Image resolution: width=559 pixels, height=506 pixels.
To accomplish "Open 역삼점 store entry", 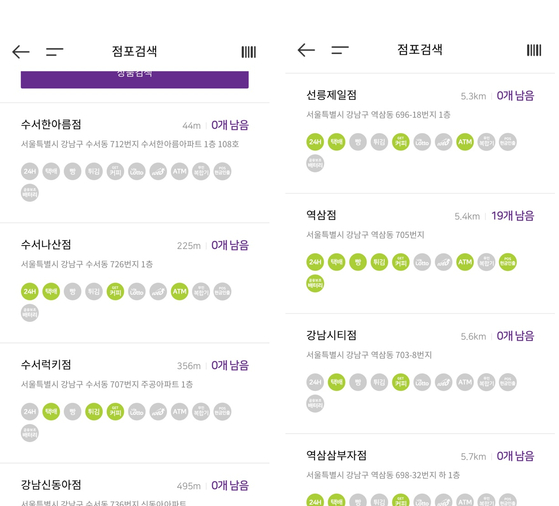I will point(420,254).
